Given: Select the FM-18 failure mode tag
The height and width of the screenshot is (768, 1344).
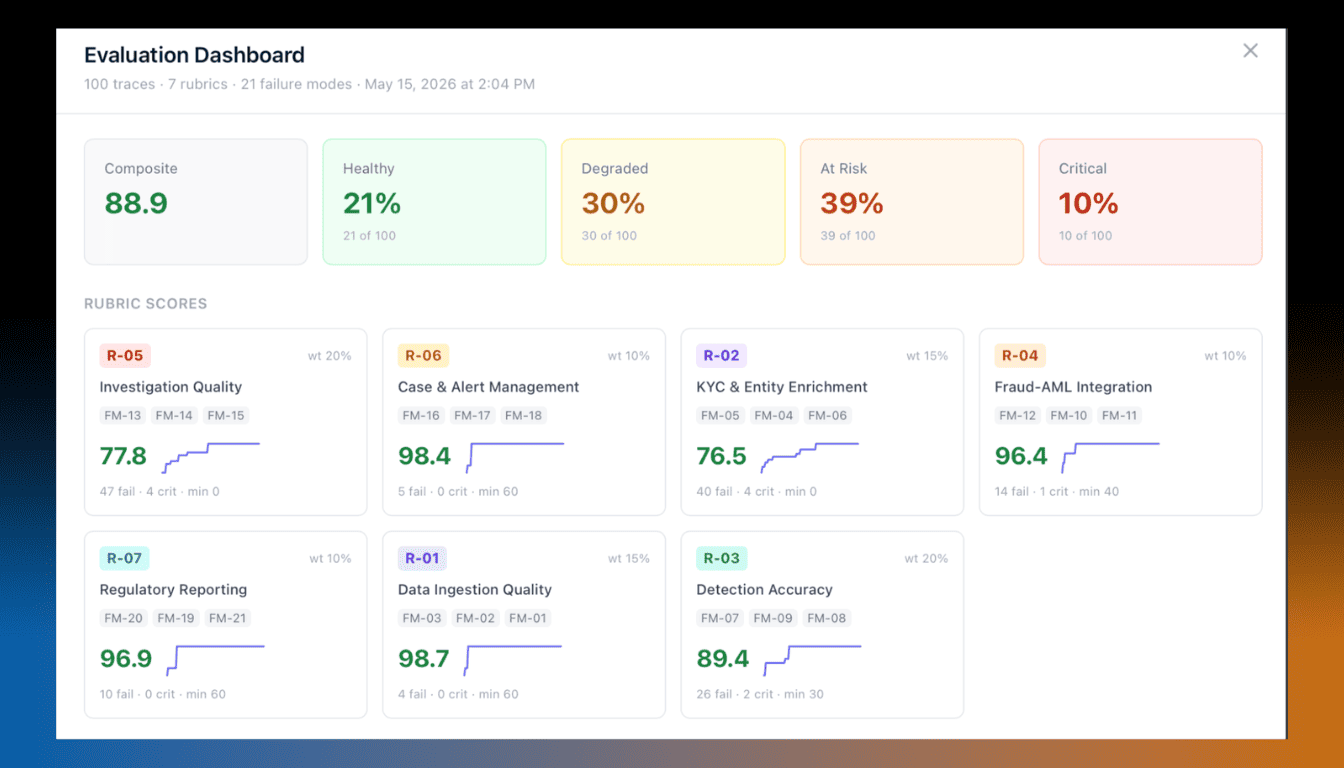Looking at the screenshot, I should click(524, 415).
